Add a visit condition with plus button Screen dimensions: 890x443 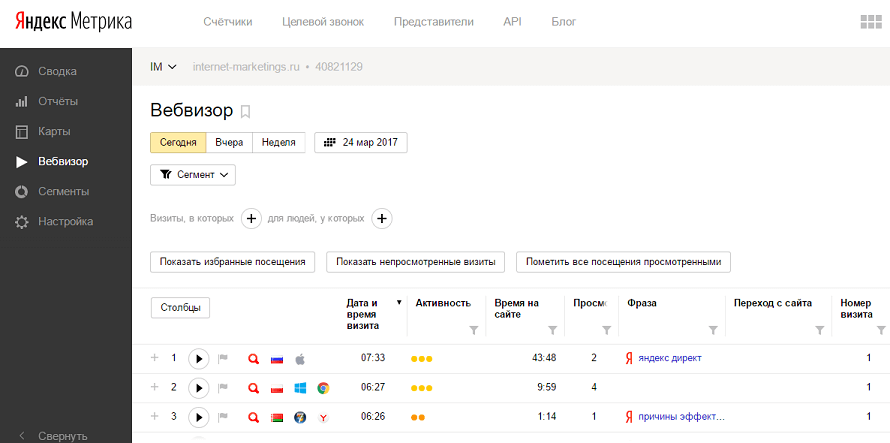point(251,218)
